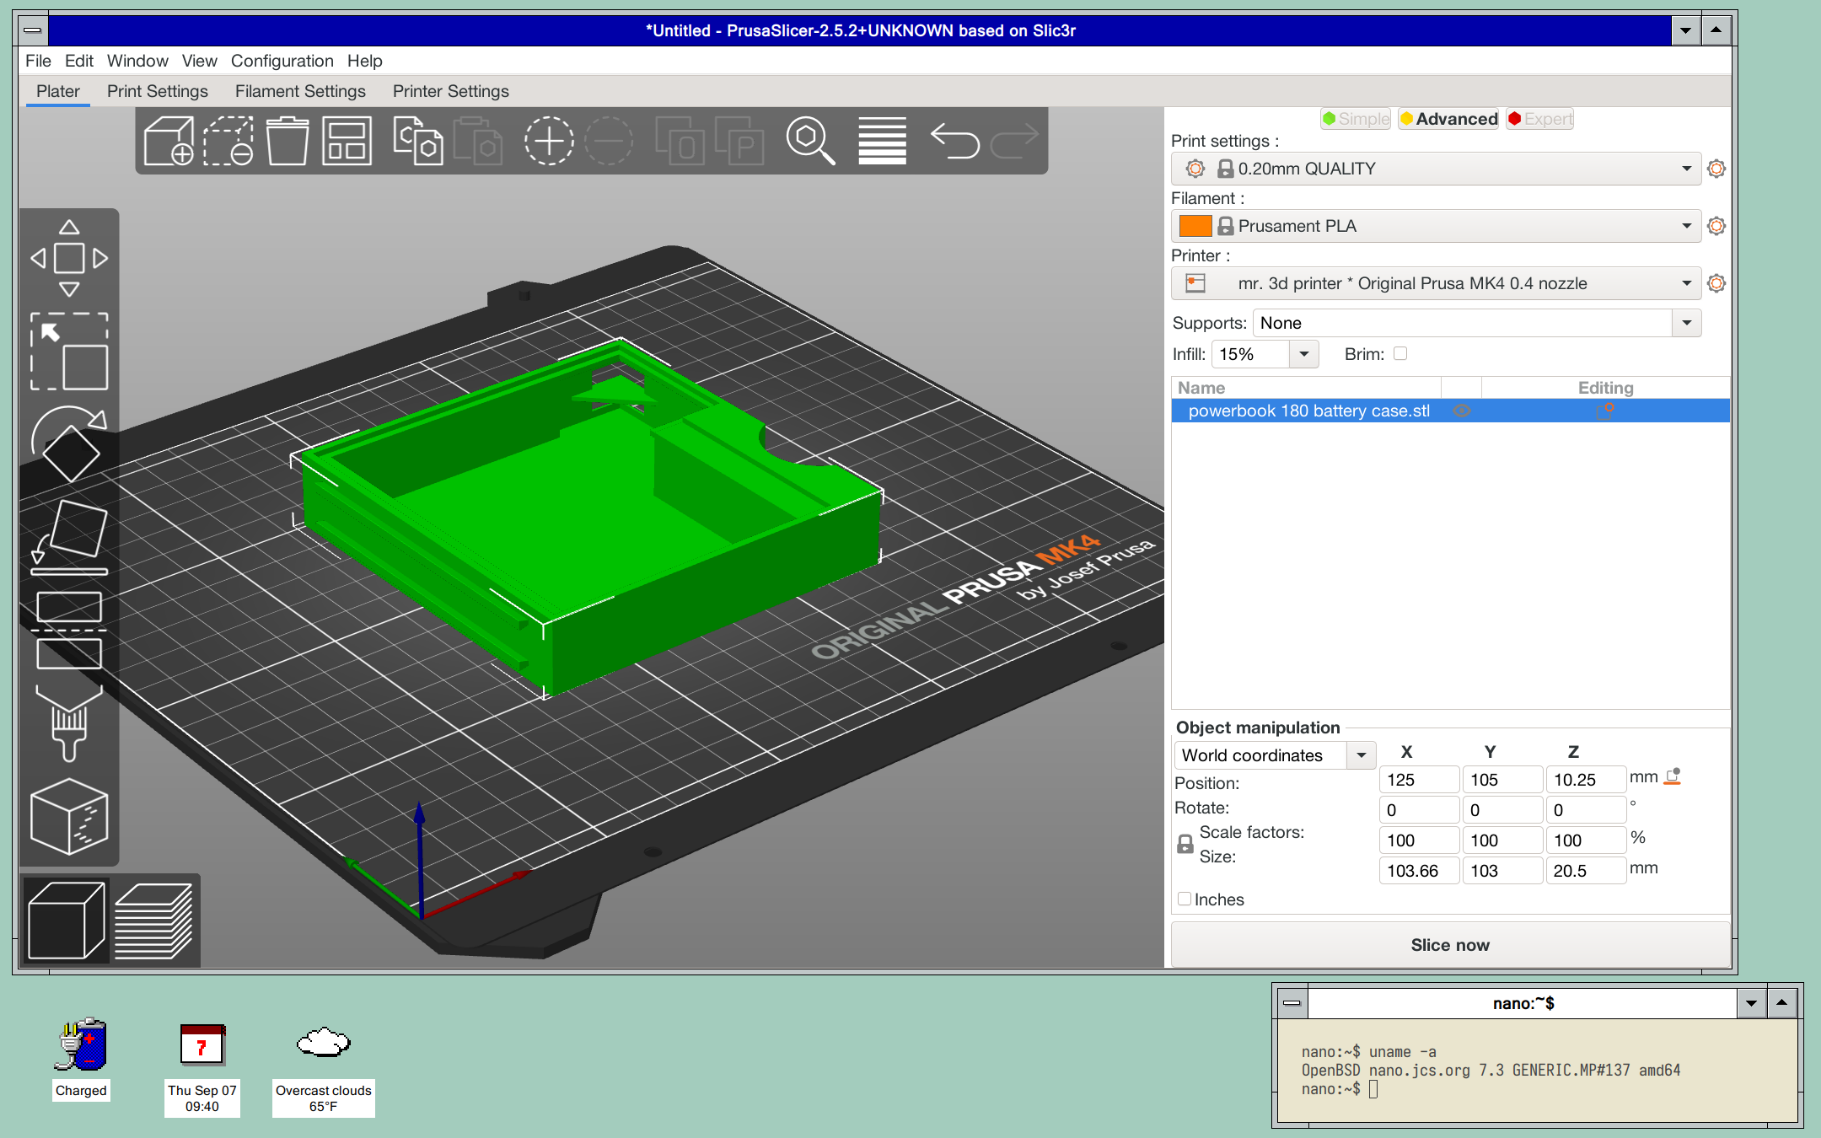The height and width of the screenshot is (1138, 1821).
Task: Toggle the scale factors lock
Action: point(1185,844)
